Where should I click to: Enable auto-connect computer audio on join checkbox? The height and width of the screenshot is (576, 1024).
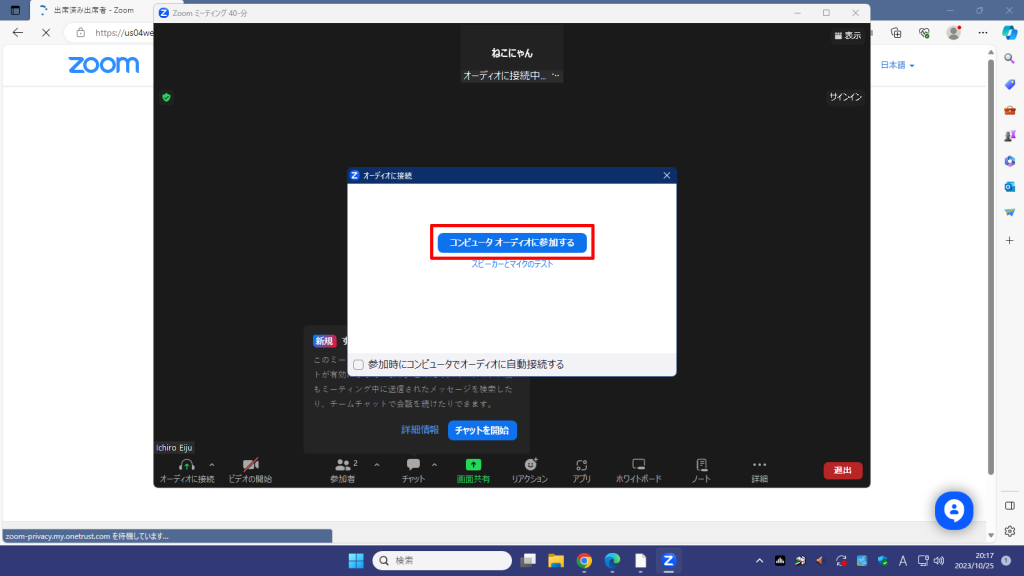[359, 364]
